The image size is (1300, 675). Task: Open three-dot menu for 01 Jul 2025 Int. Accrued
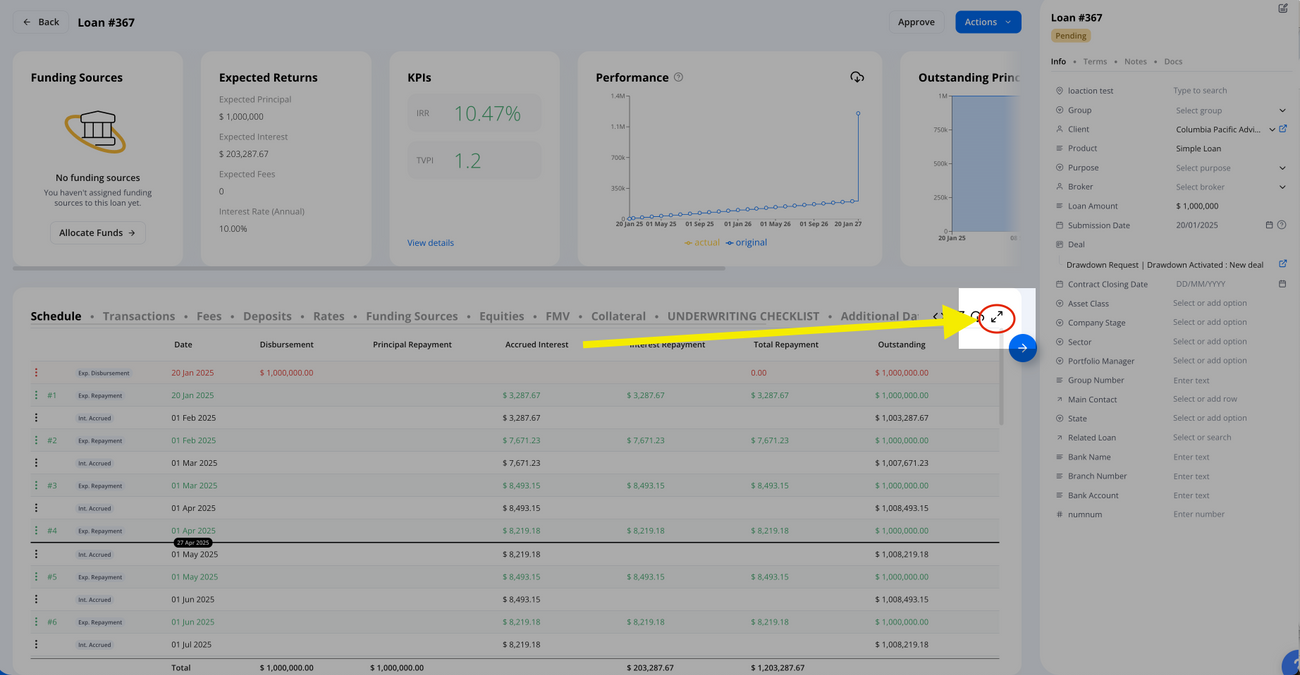tap(36, 645)
